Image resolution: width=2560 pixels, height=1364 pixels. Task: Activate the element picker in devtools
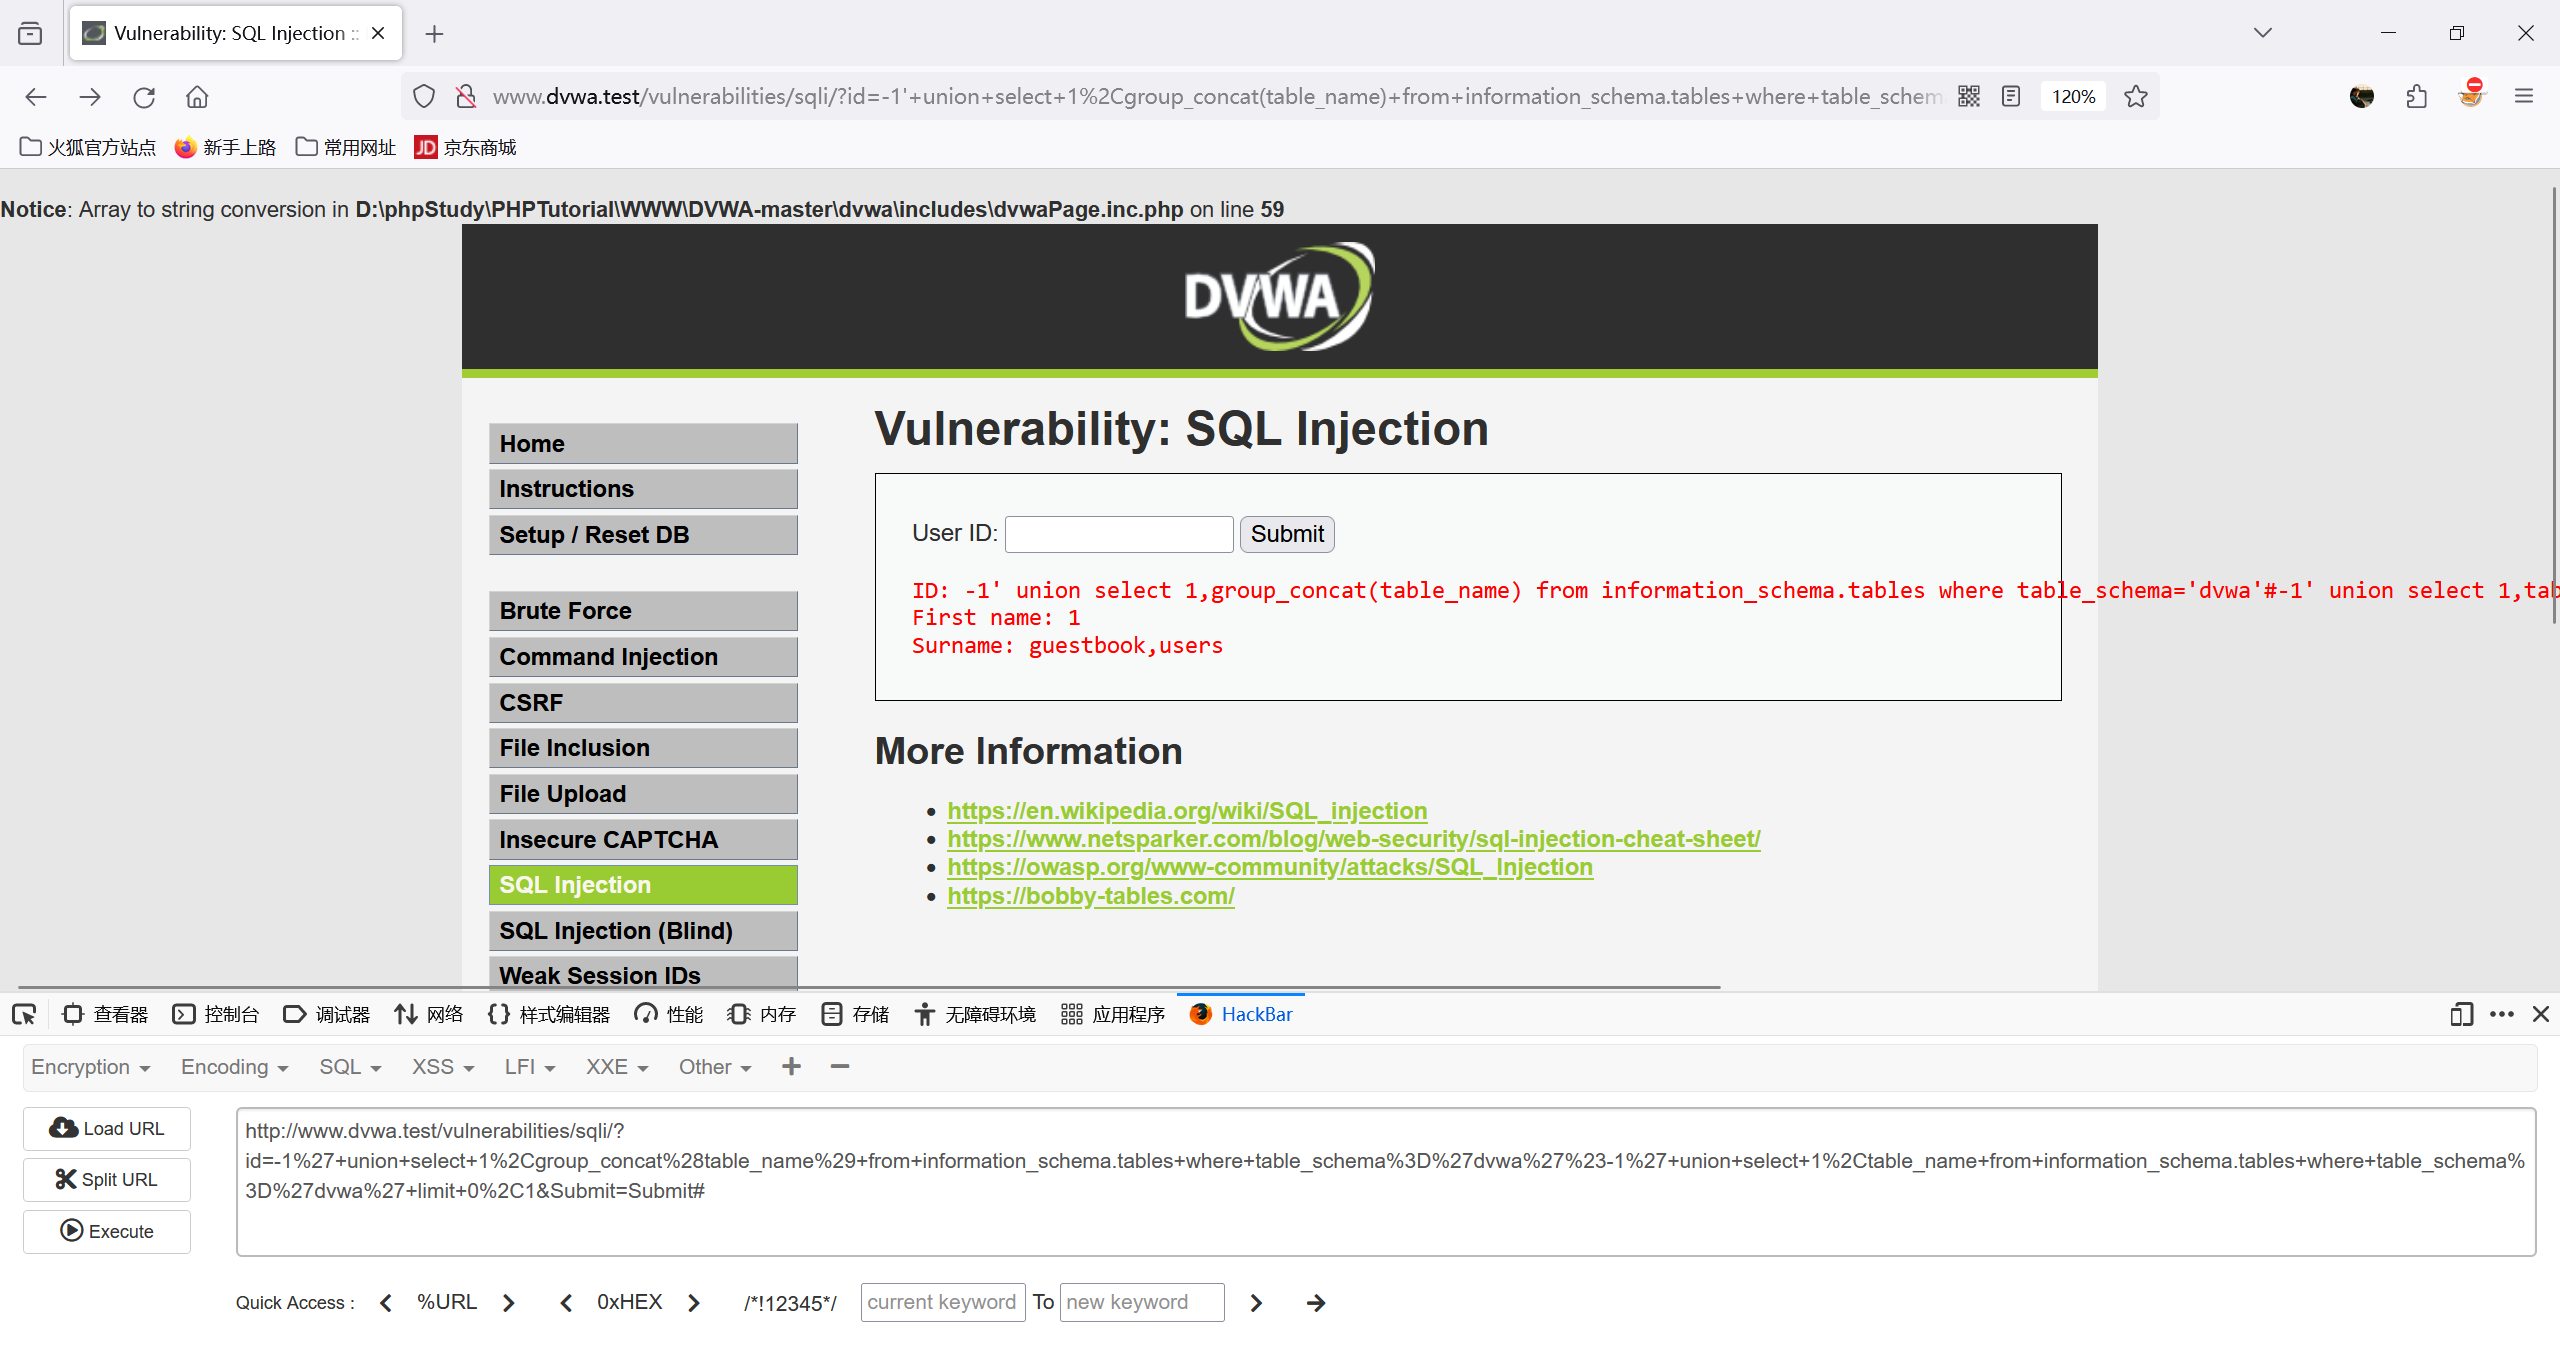point(24,1014)
